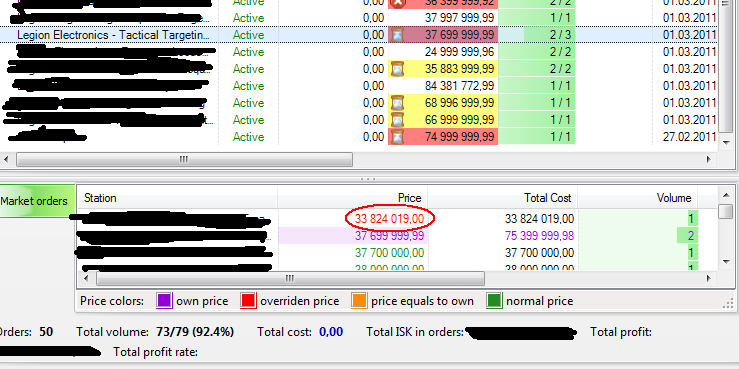
Task: Click the Total profit rate label
Action: (x=156, y=352)
